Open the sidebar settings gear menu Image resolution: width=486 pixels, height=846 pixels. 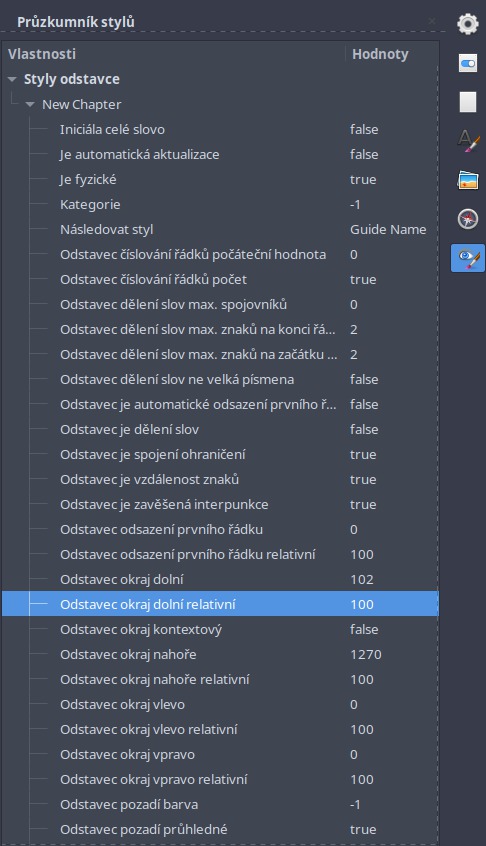[x=468, y=24]
